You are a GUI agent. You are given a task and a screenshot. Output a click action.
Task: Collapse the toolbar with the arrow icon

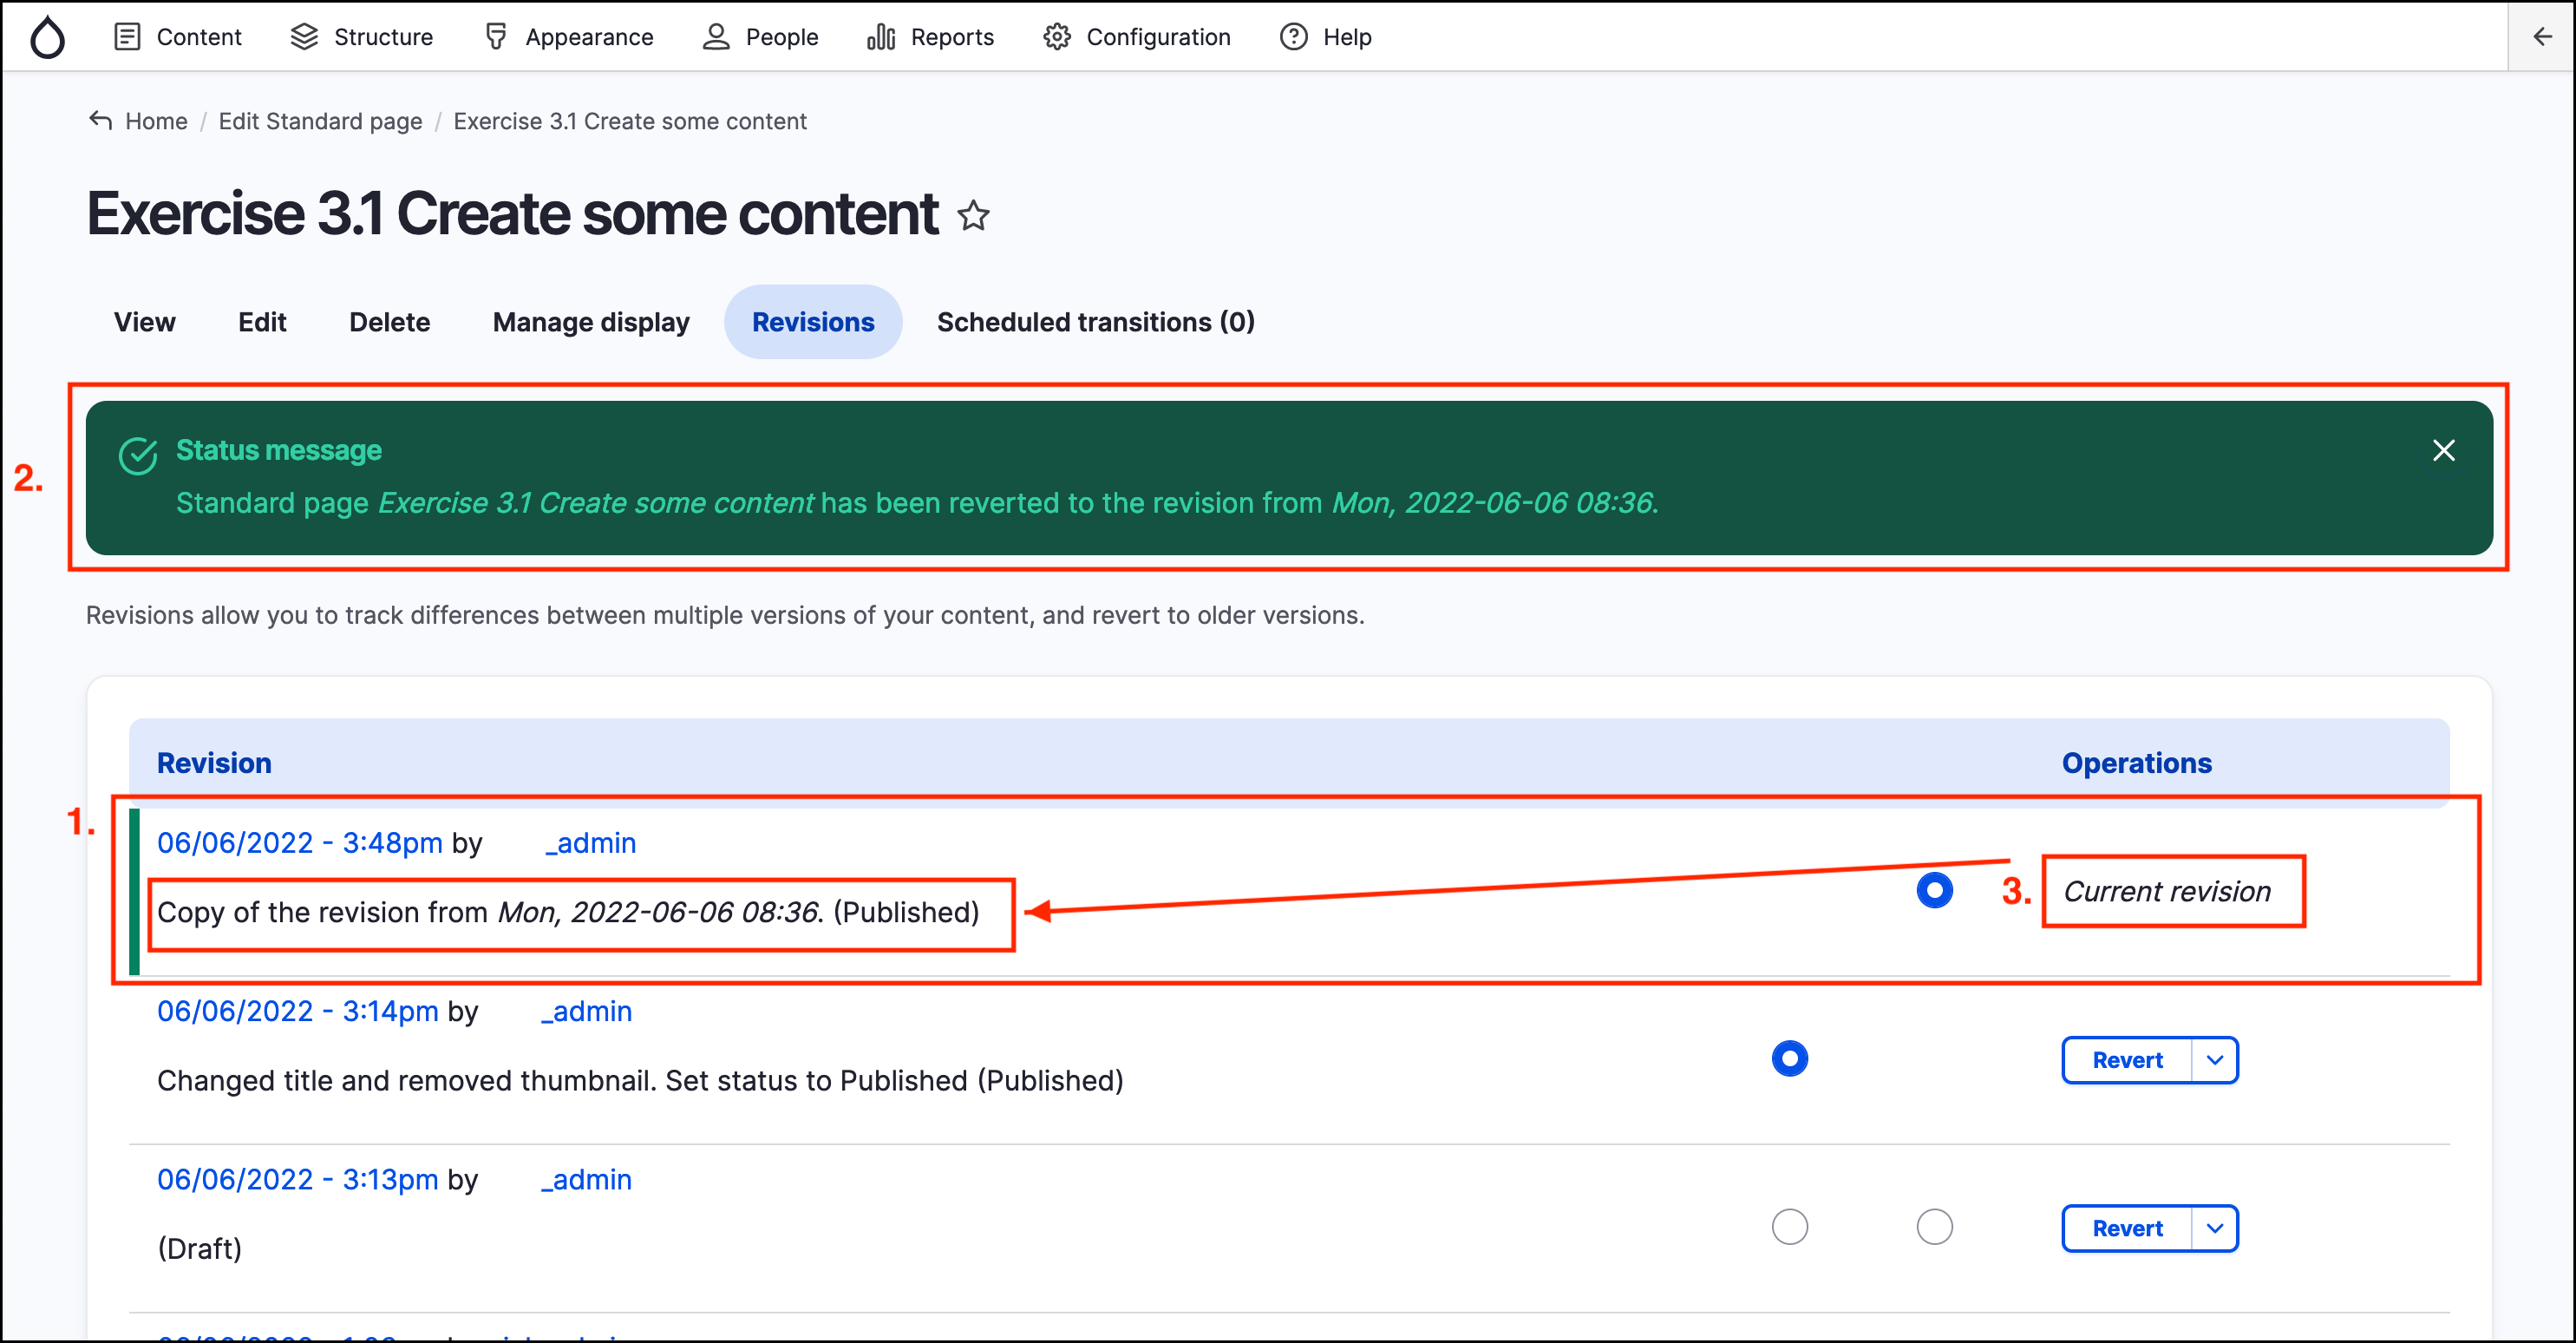coord(2541,37)
